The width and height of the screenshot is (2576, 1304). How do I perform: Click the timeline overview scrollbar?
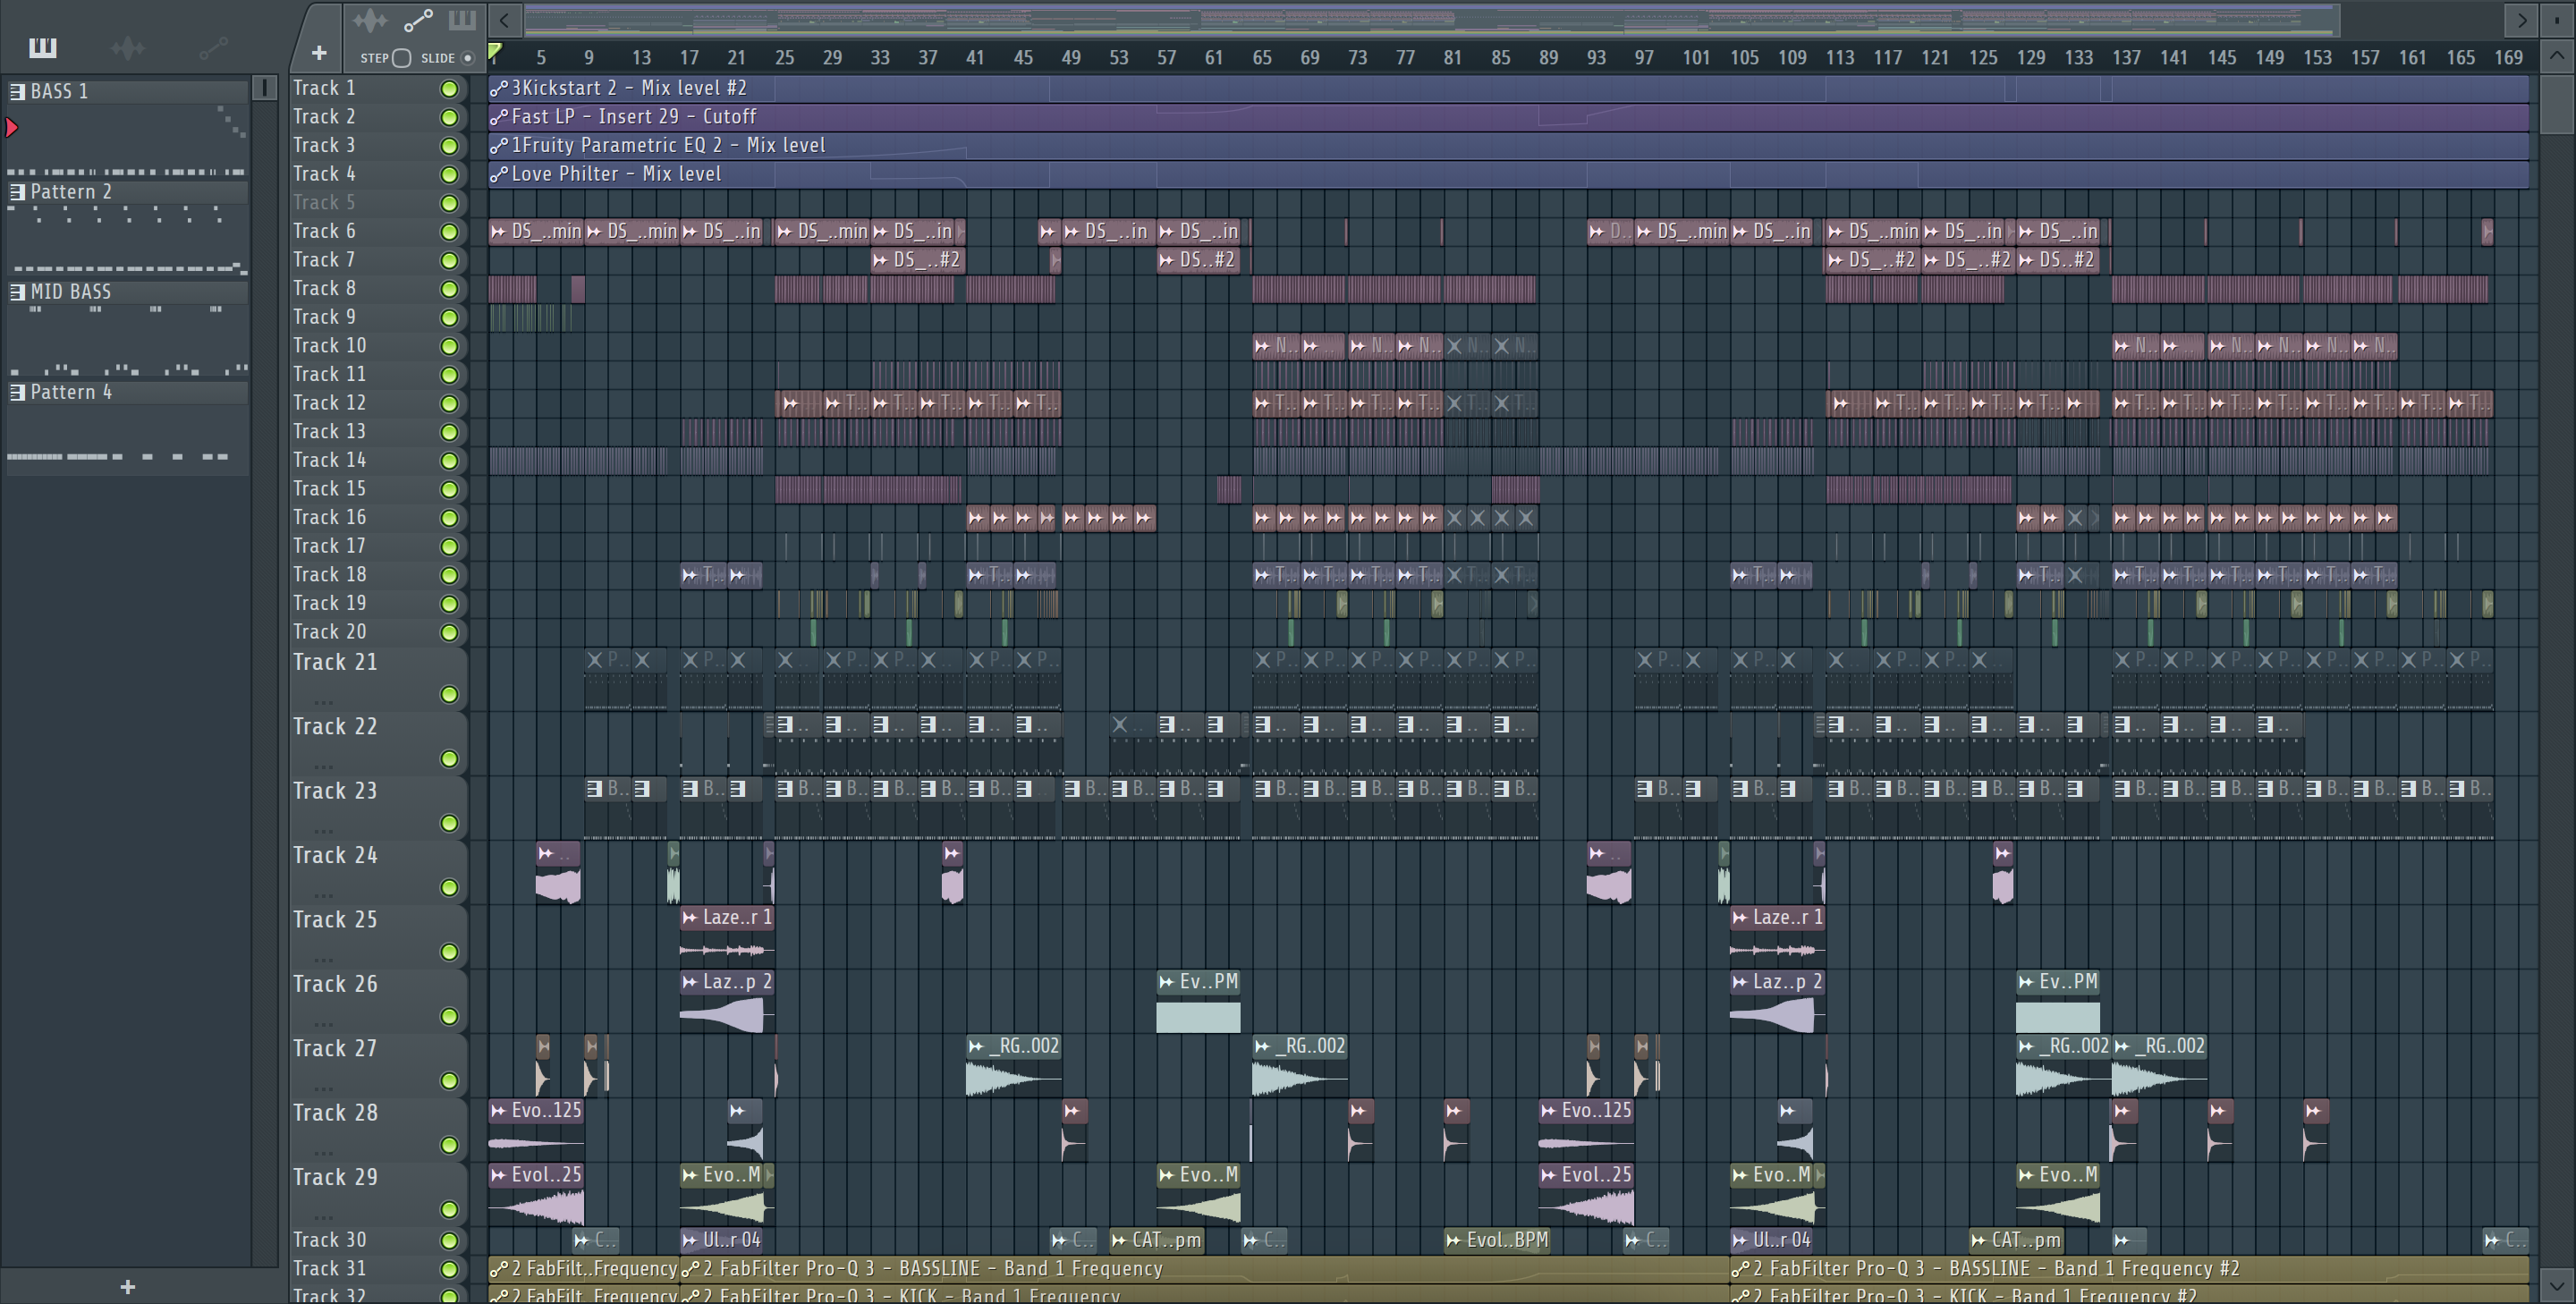[1431, 20]
